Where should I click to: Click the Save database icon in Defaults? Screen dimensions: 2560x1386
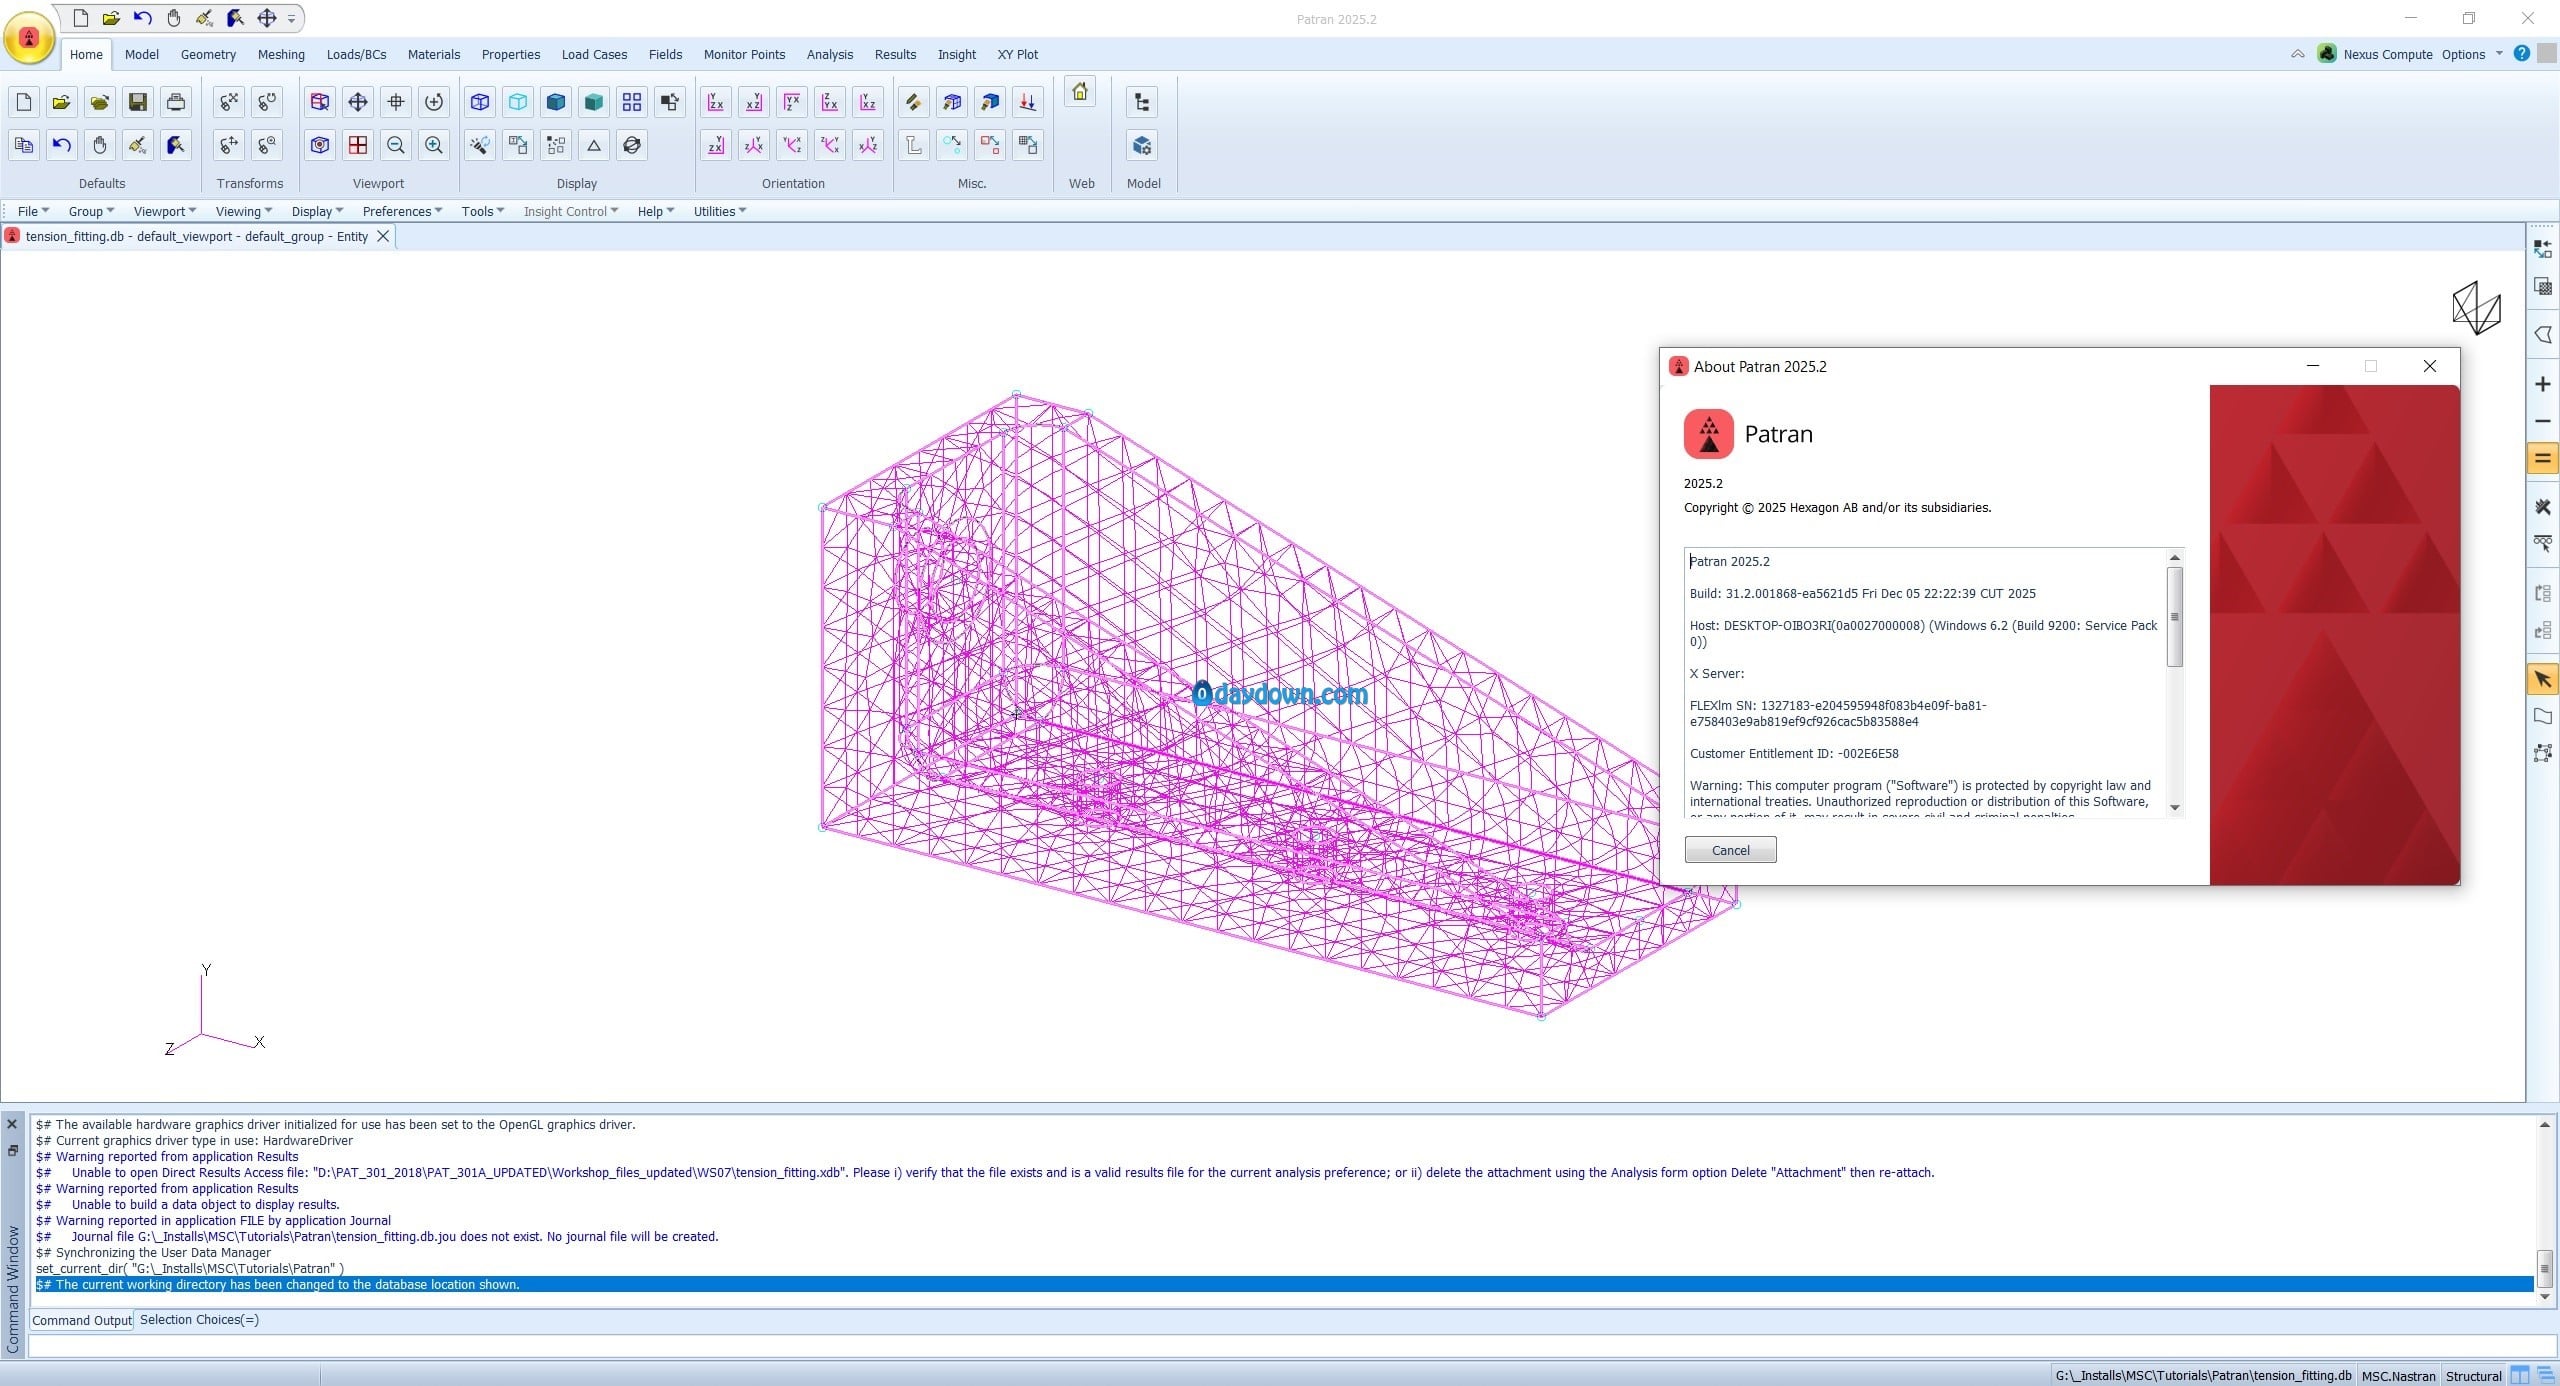pos(138,102)
